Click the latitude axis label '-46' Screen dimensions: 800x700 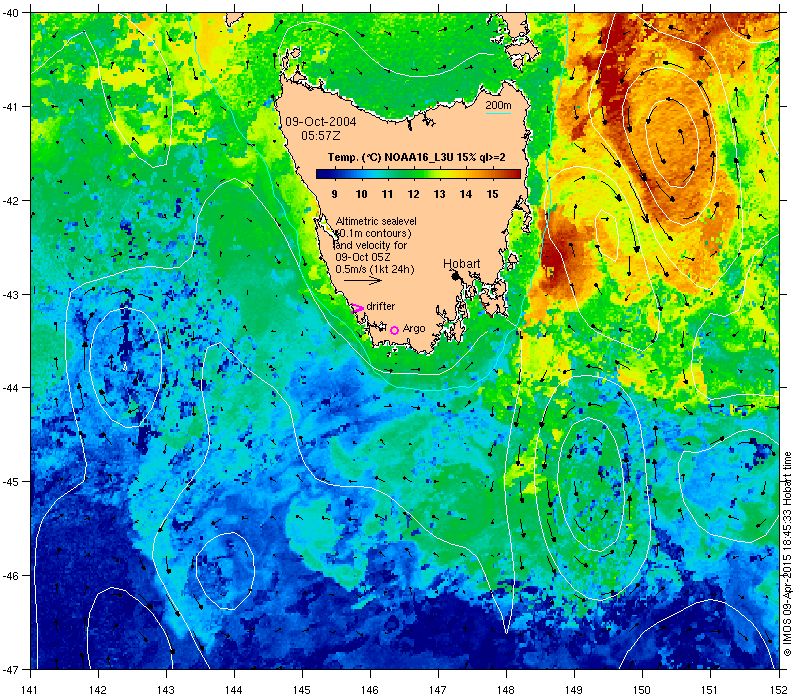click(10, 576)
